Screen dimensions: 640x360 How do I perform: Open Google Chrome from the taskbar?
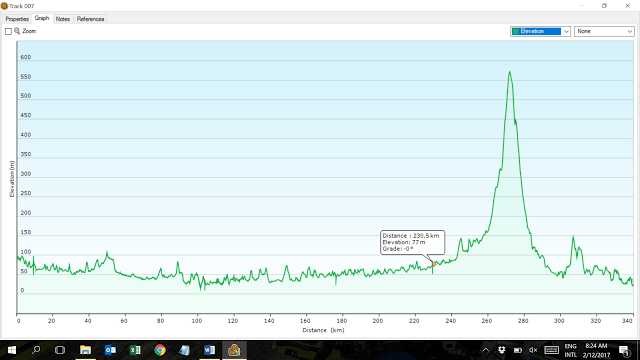[160, 350]
